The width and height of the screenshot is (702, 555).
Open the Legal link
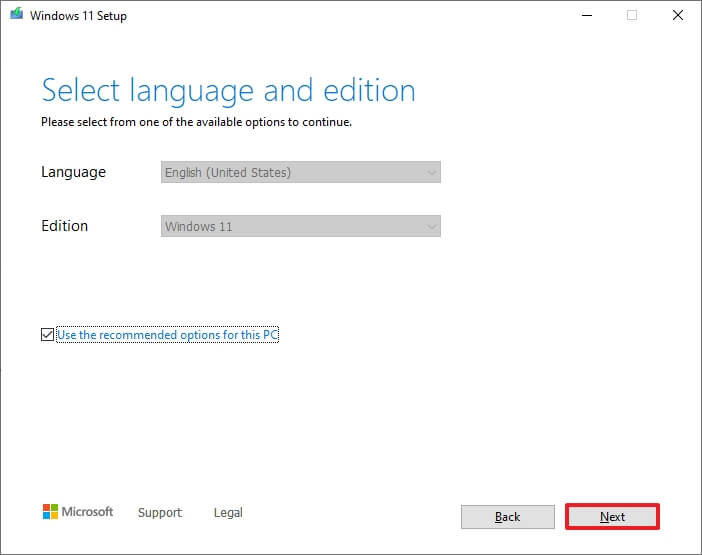click(x=228, y=513)
